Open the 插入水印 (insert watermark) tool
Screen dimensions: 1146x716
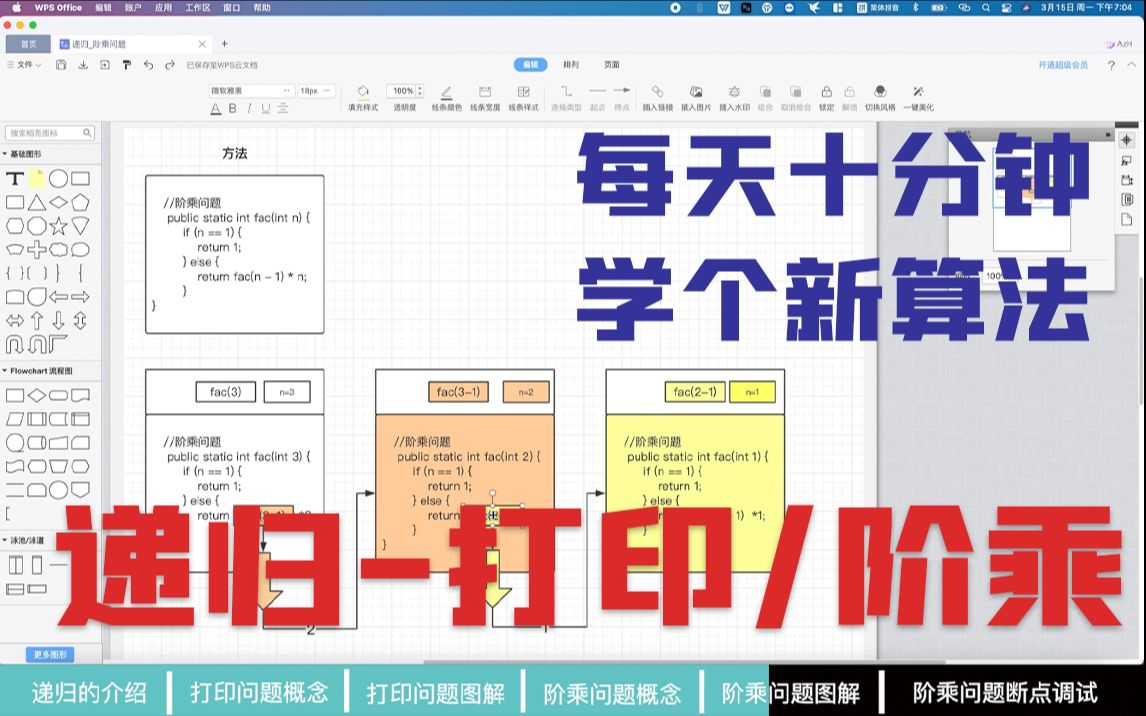click(734, 91)
